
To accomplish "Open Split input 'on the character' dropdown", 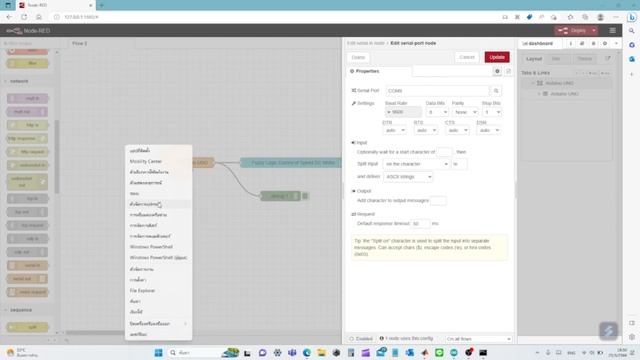I will click(416, 164).
